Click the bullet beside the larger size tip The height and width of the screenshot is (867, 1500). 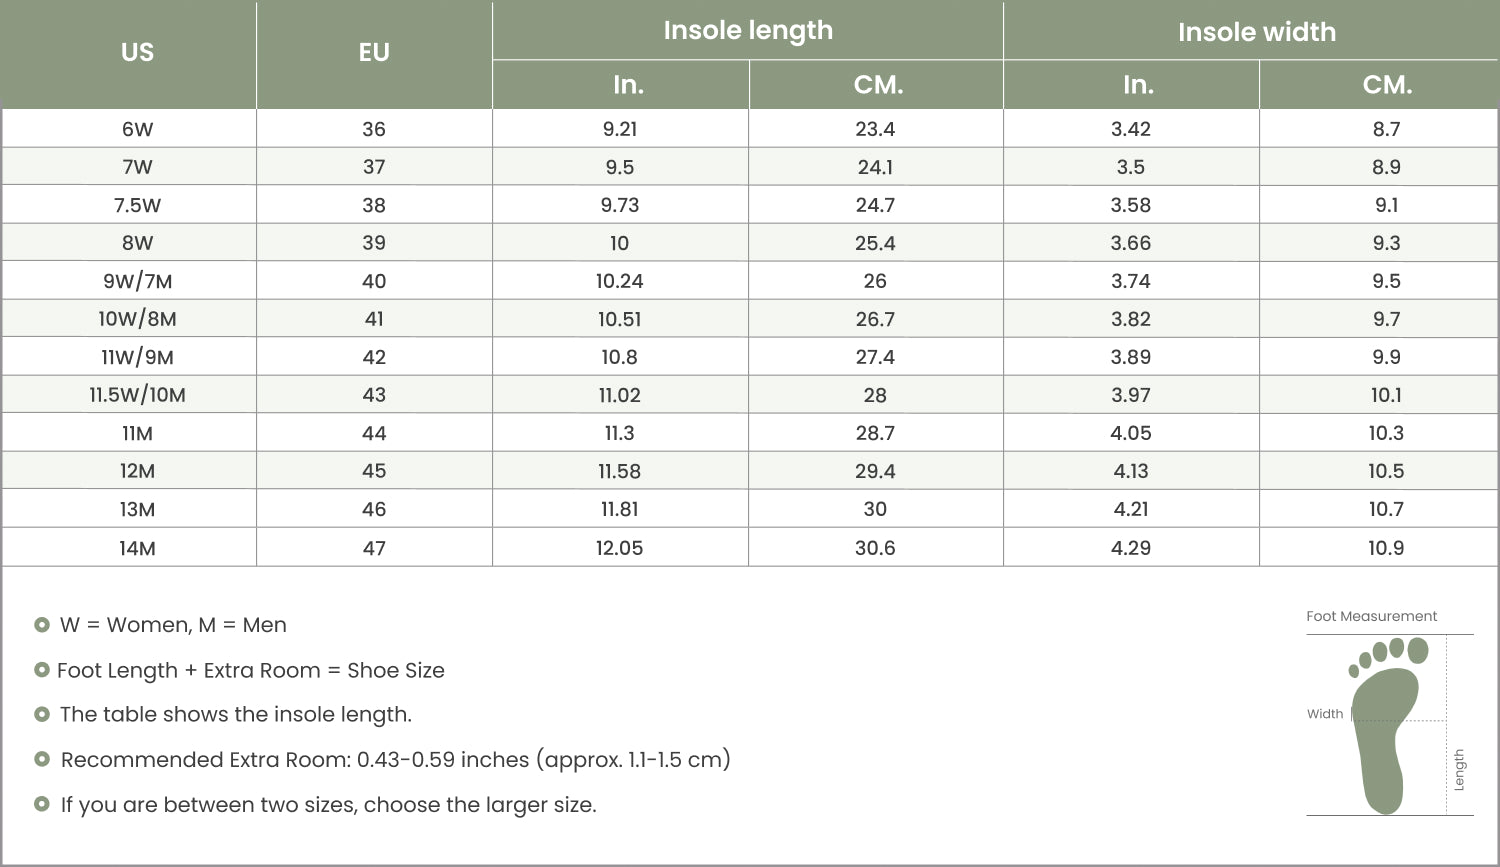pos(42,804)
